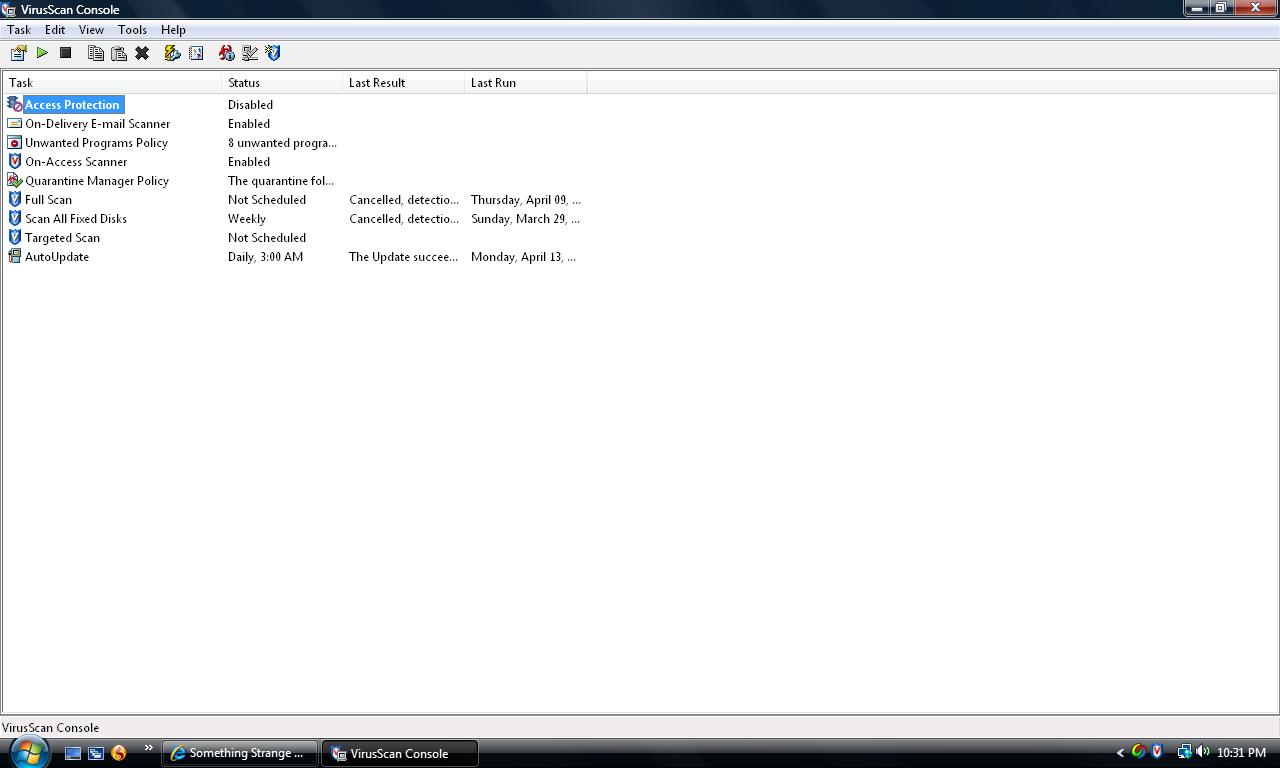Click the 'Monday, April 13' last run cell
The image size is (1280, 768).
click(523, 256)
